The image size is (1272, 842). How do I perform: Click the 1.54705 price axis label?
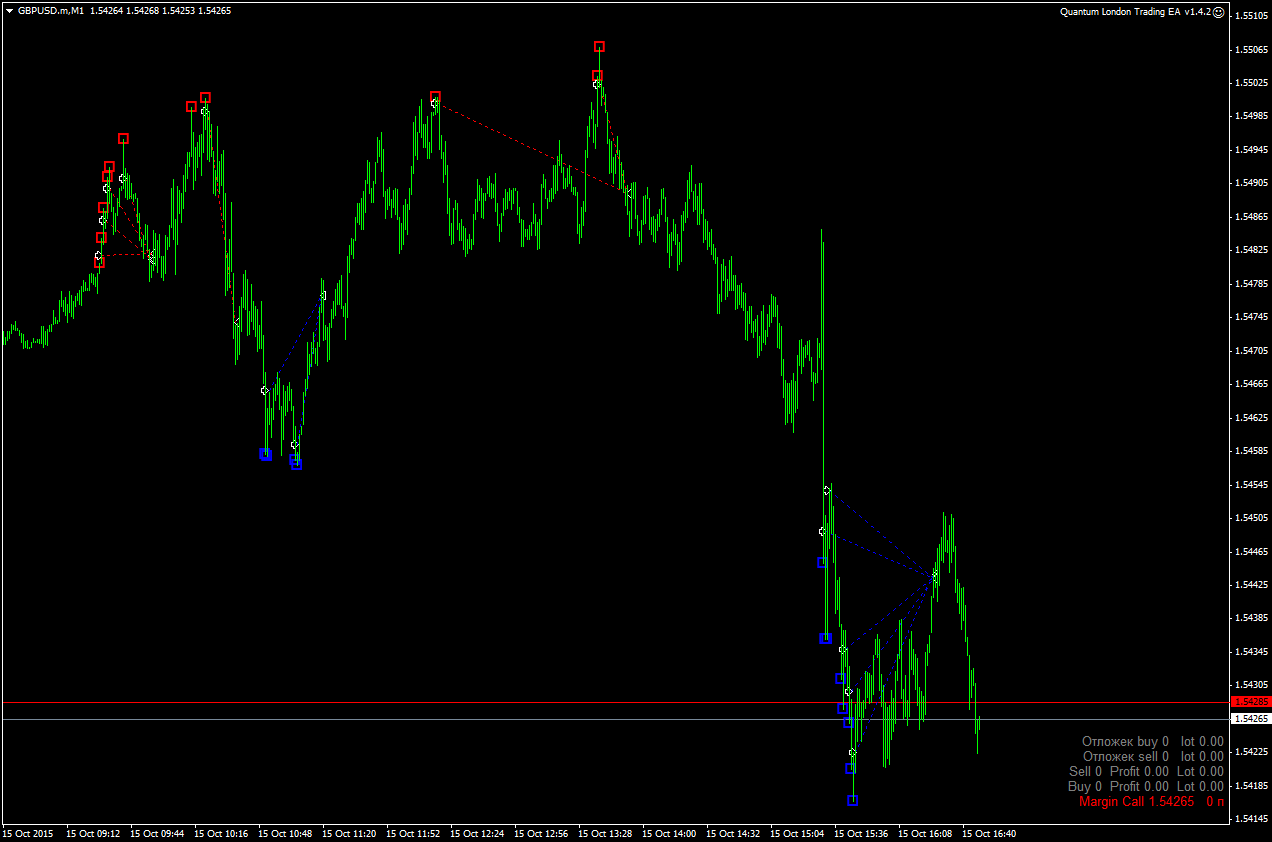pos(1253,351)
